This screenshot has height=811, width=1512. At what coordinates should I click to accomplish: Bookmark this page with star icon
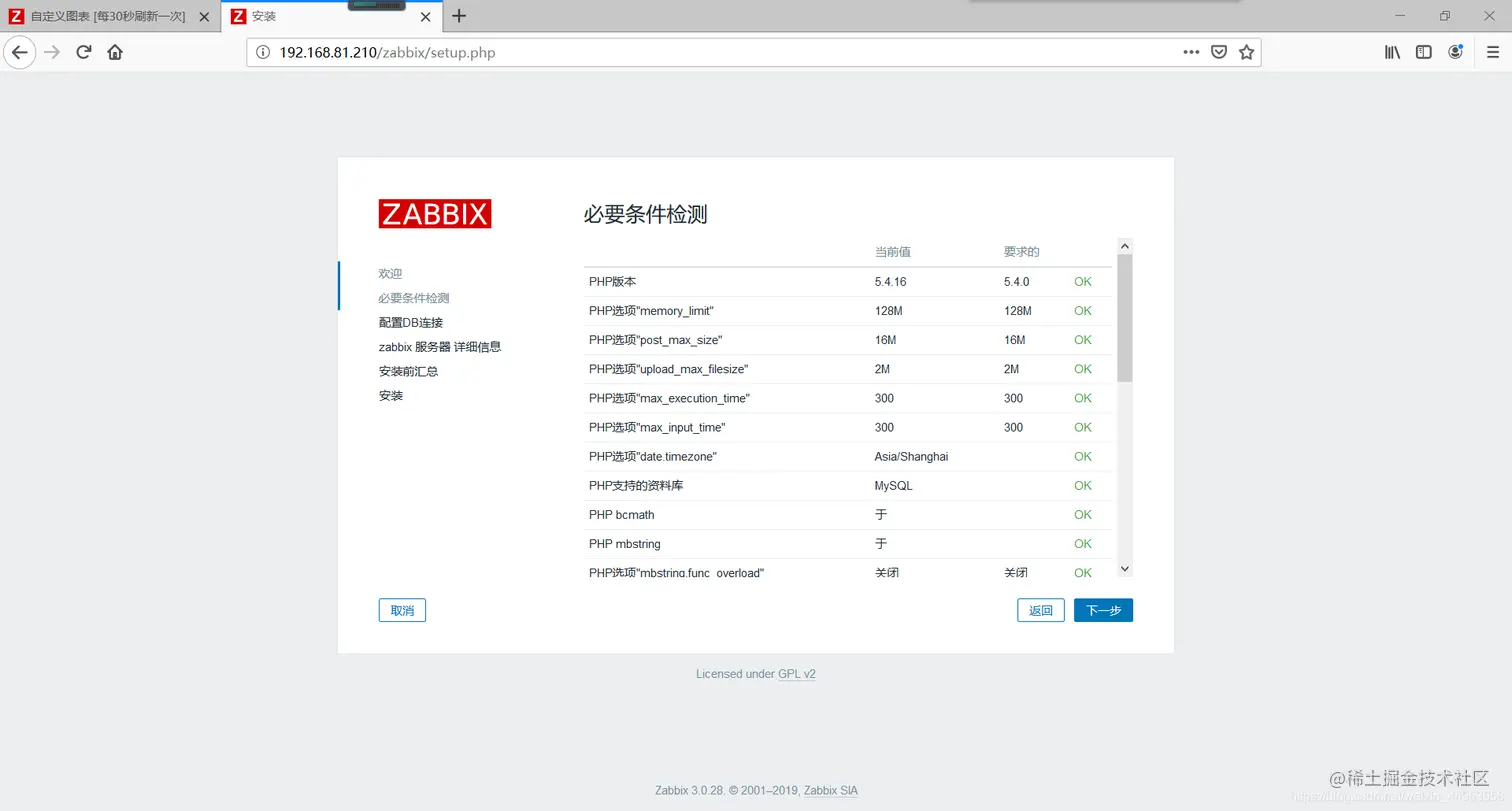point(1246,52)
